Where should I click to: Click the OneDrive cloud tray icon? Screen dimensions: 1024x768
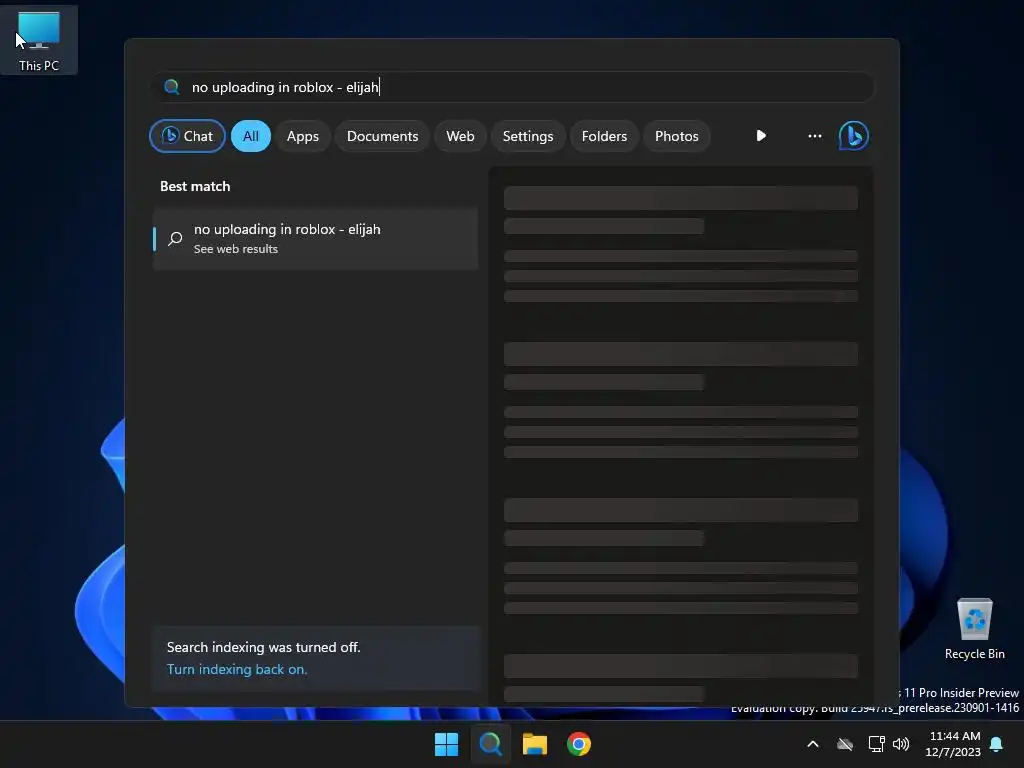tap(845, 744)
